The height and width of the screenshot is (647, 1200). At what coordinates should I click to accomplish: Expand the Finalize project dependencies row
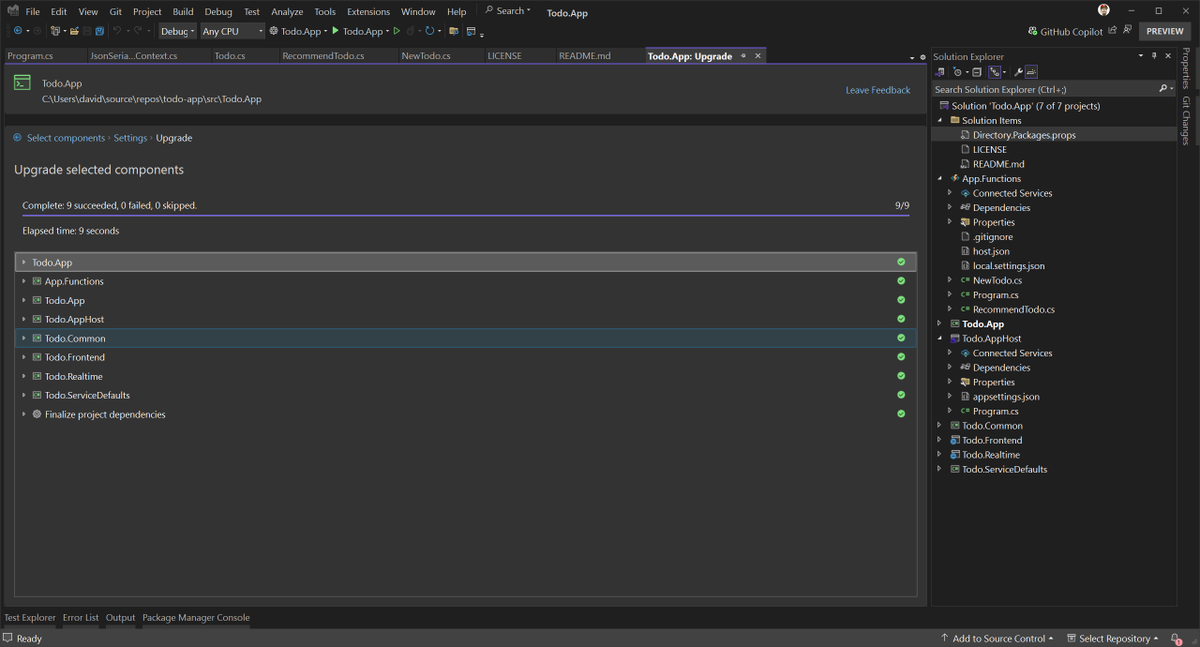pos(24,414)
